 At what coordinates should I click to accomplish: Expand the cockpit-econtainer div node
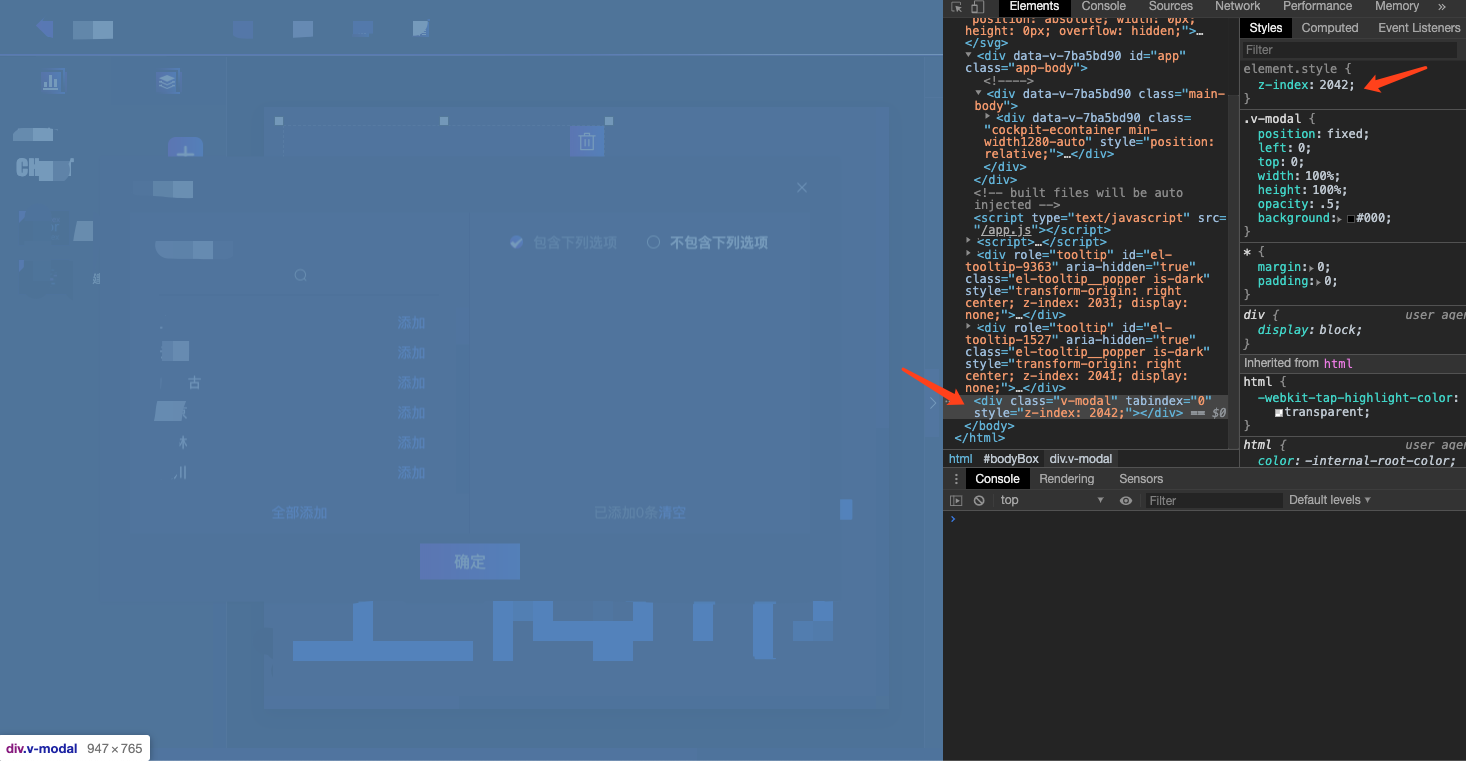click(x=989, y=118)
